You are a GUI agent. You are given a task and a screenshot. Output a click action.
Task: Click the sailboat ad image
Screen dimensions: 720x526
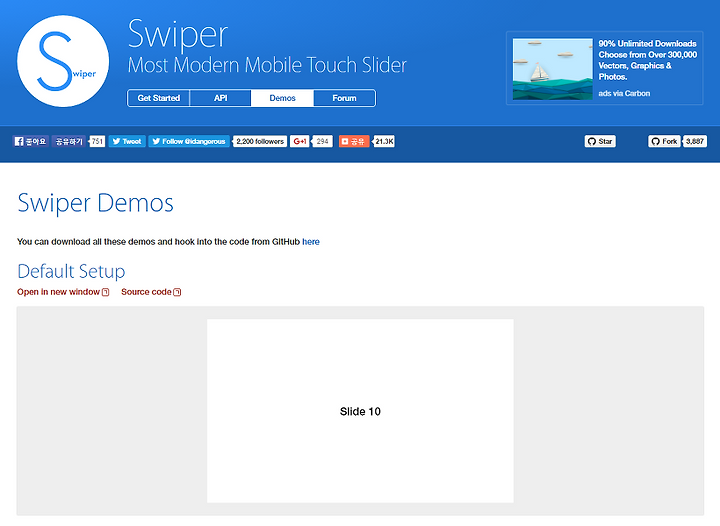(x=552, y=69)
